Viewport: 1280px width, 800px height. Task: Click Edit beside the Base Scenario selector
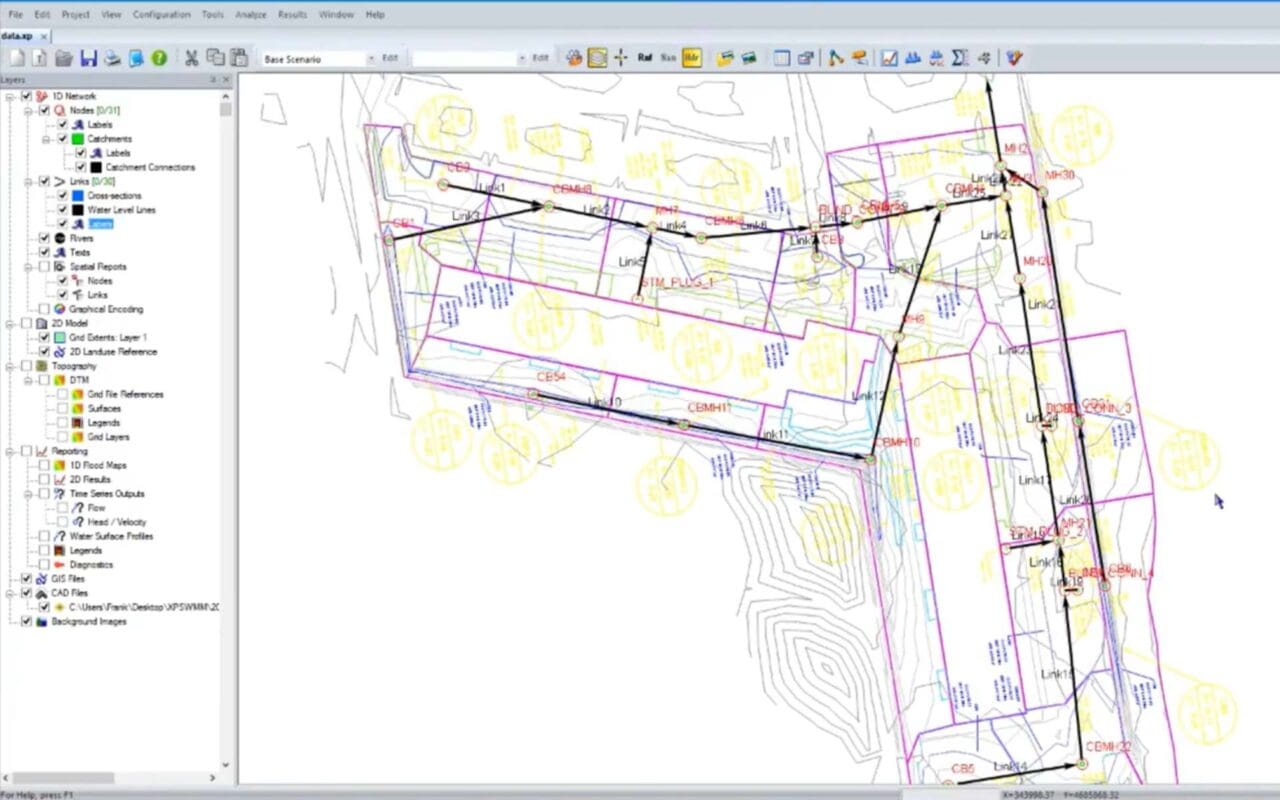390,57
